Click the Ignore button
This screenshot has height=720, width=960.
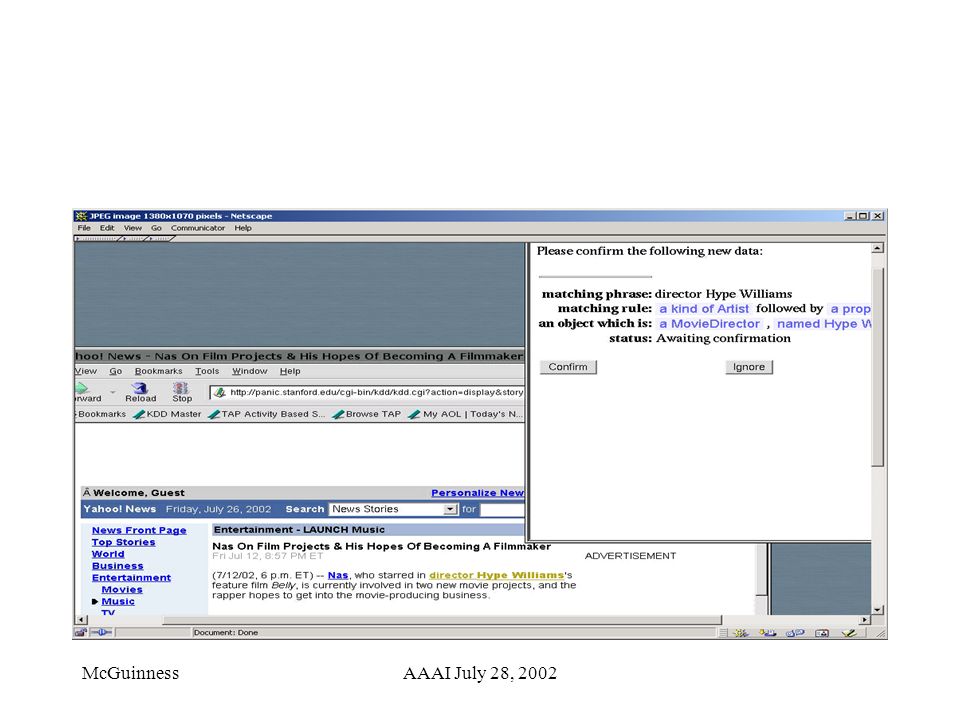[749, 367]
